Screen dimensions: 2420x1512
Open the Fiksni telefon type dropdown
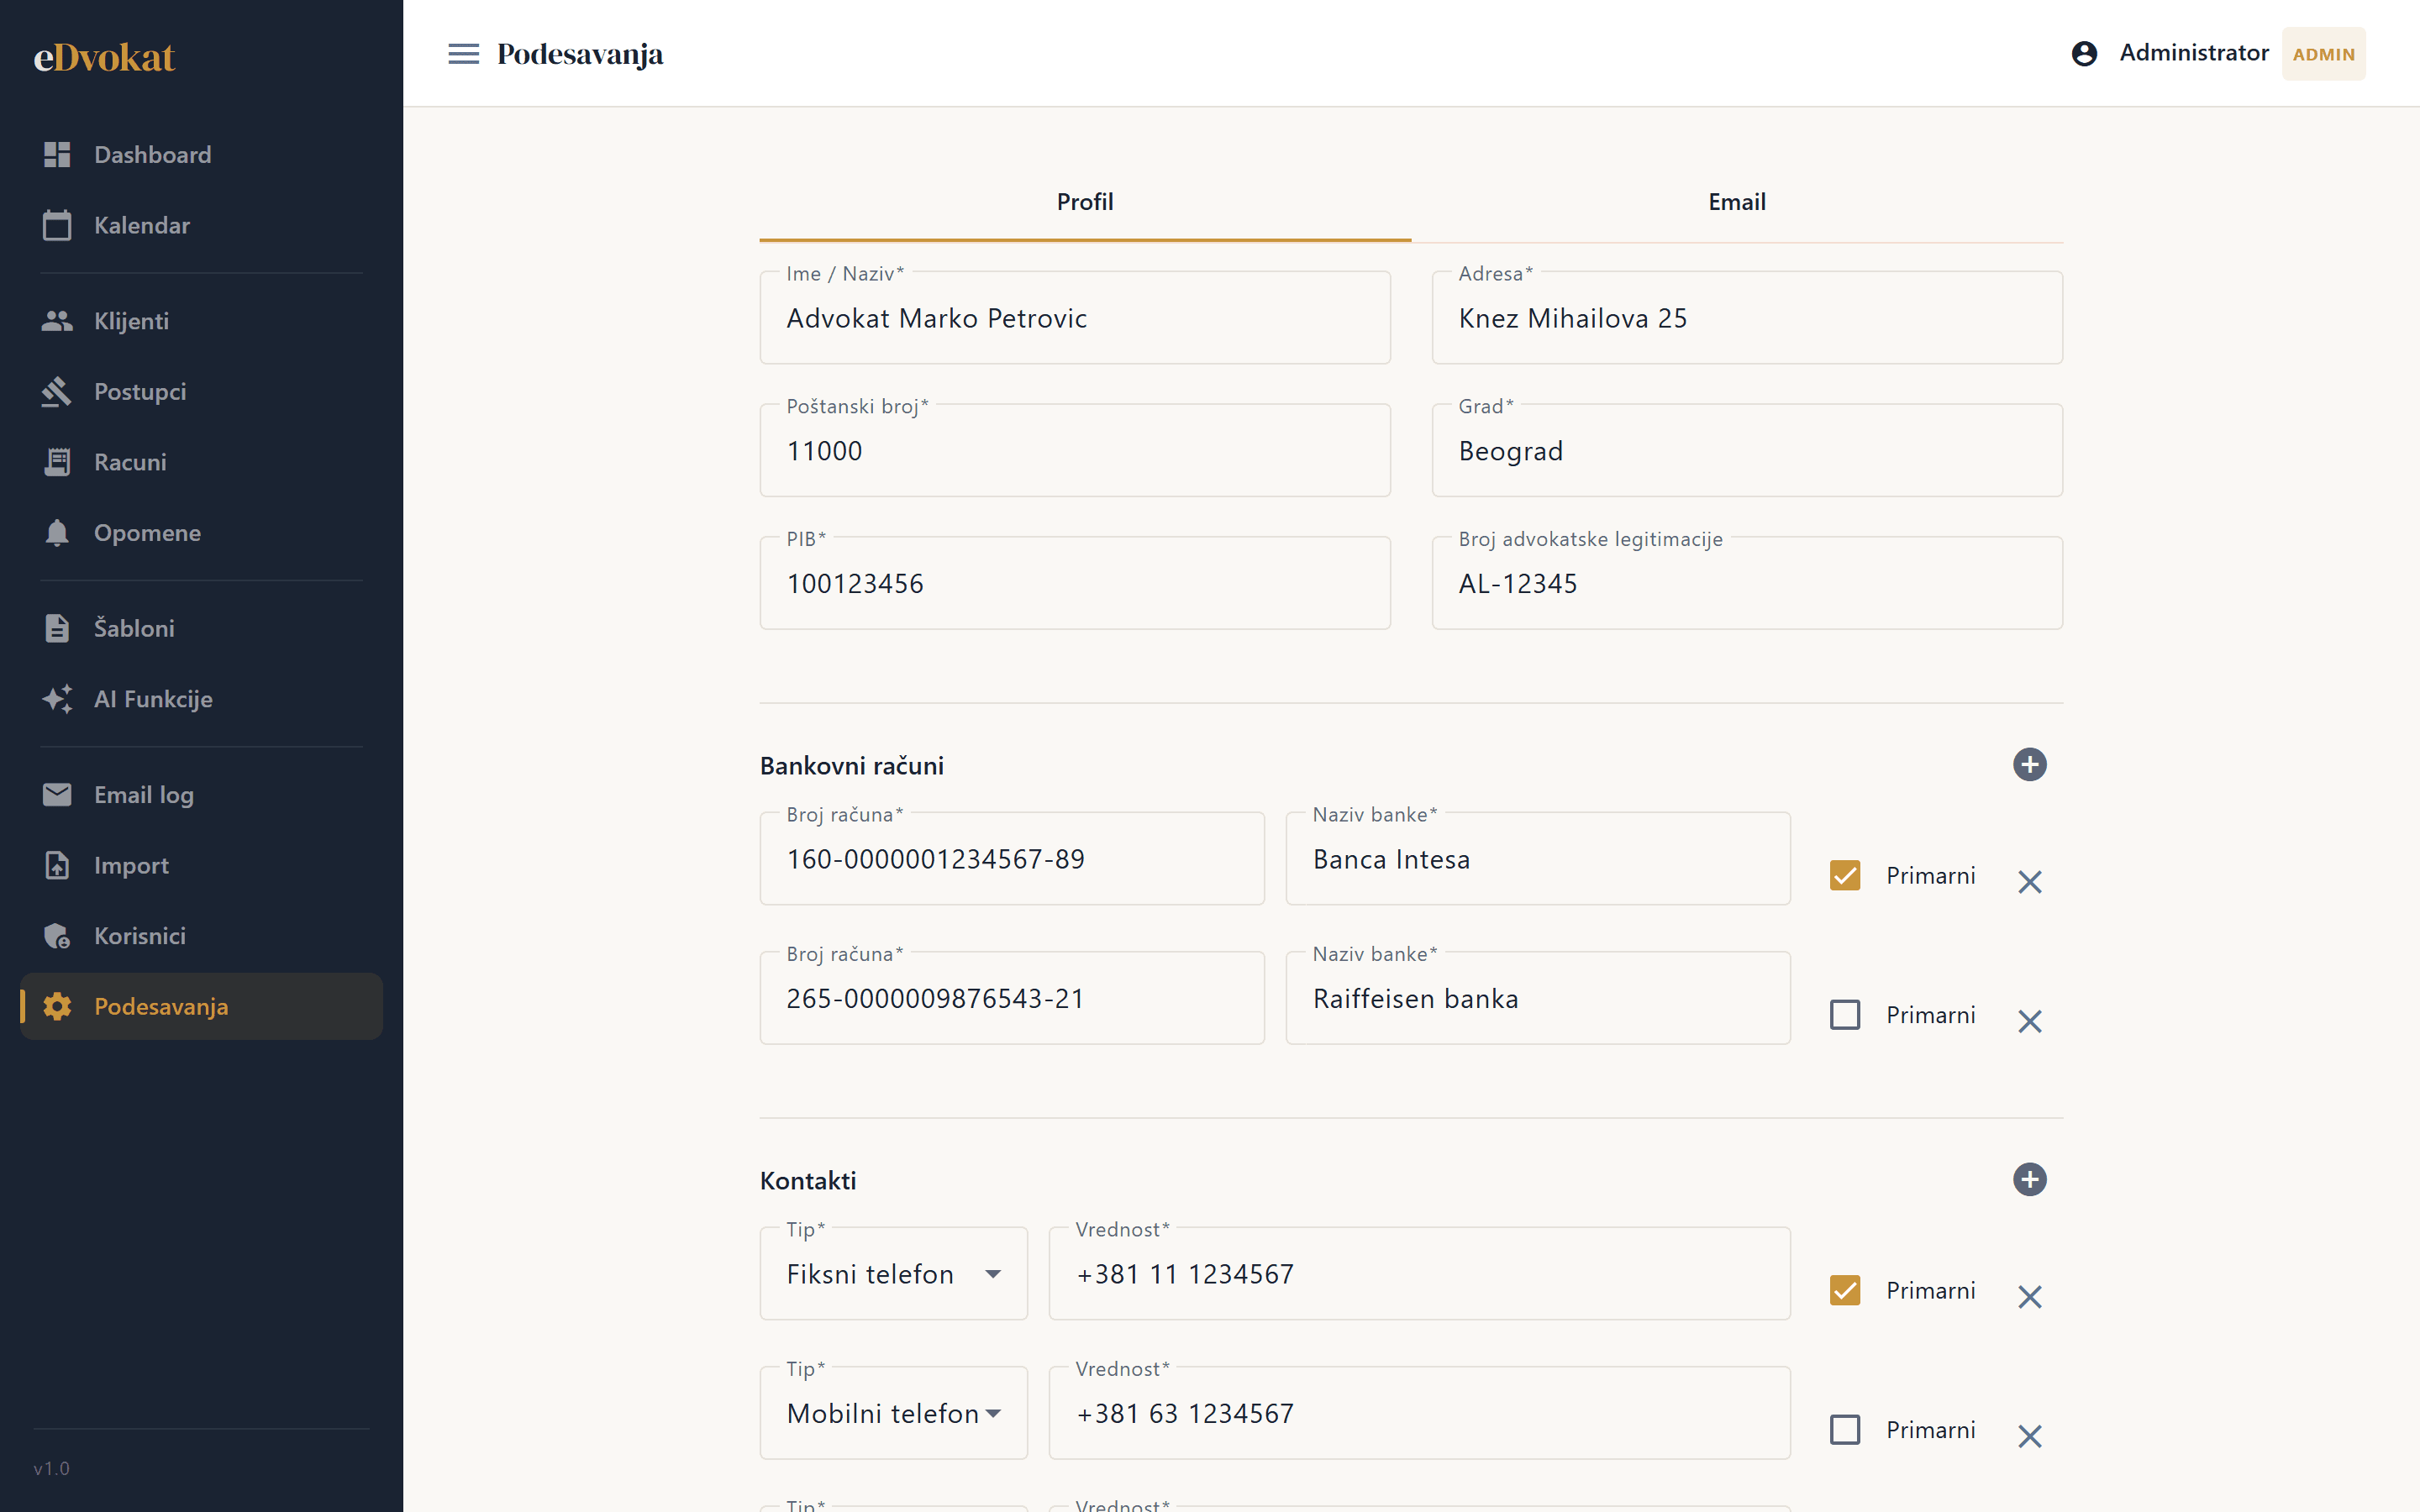(x=893, y=1274)
